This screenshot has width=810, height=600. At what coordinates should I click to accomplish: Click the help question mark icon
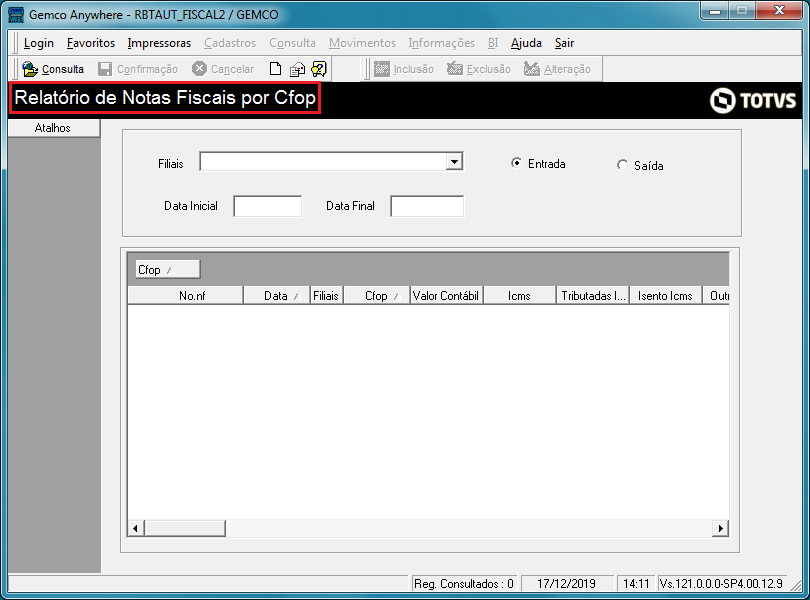[x=319, y=69]
